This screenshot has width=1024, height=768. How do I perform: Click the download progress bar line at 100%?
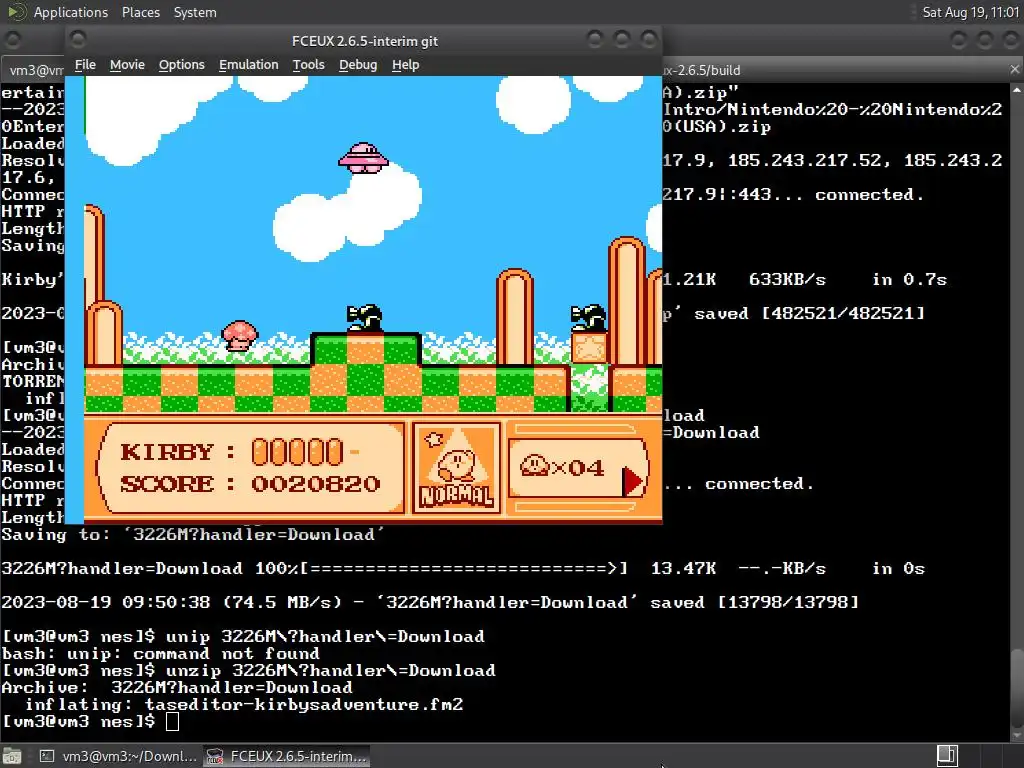463,569
